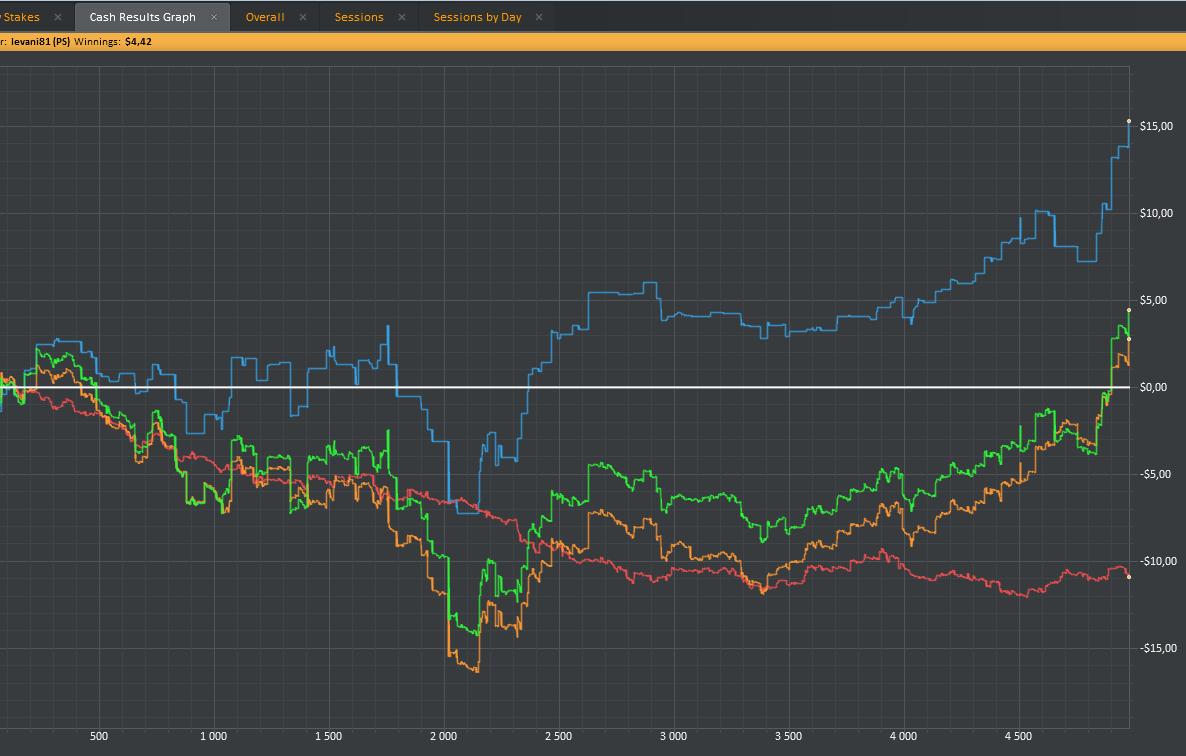Close the Stakes tab
1186x756 pixels.
point(58,17)
